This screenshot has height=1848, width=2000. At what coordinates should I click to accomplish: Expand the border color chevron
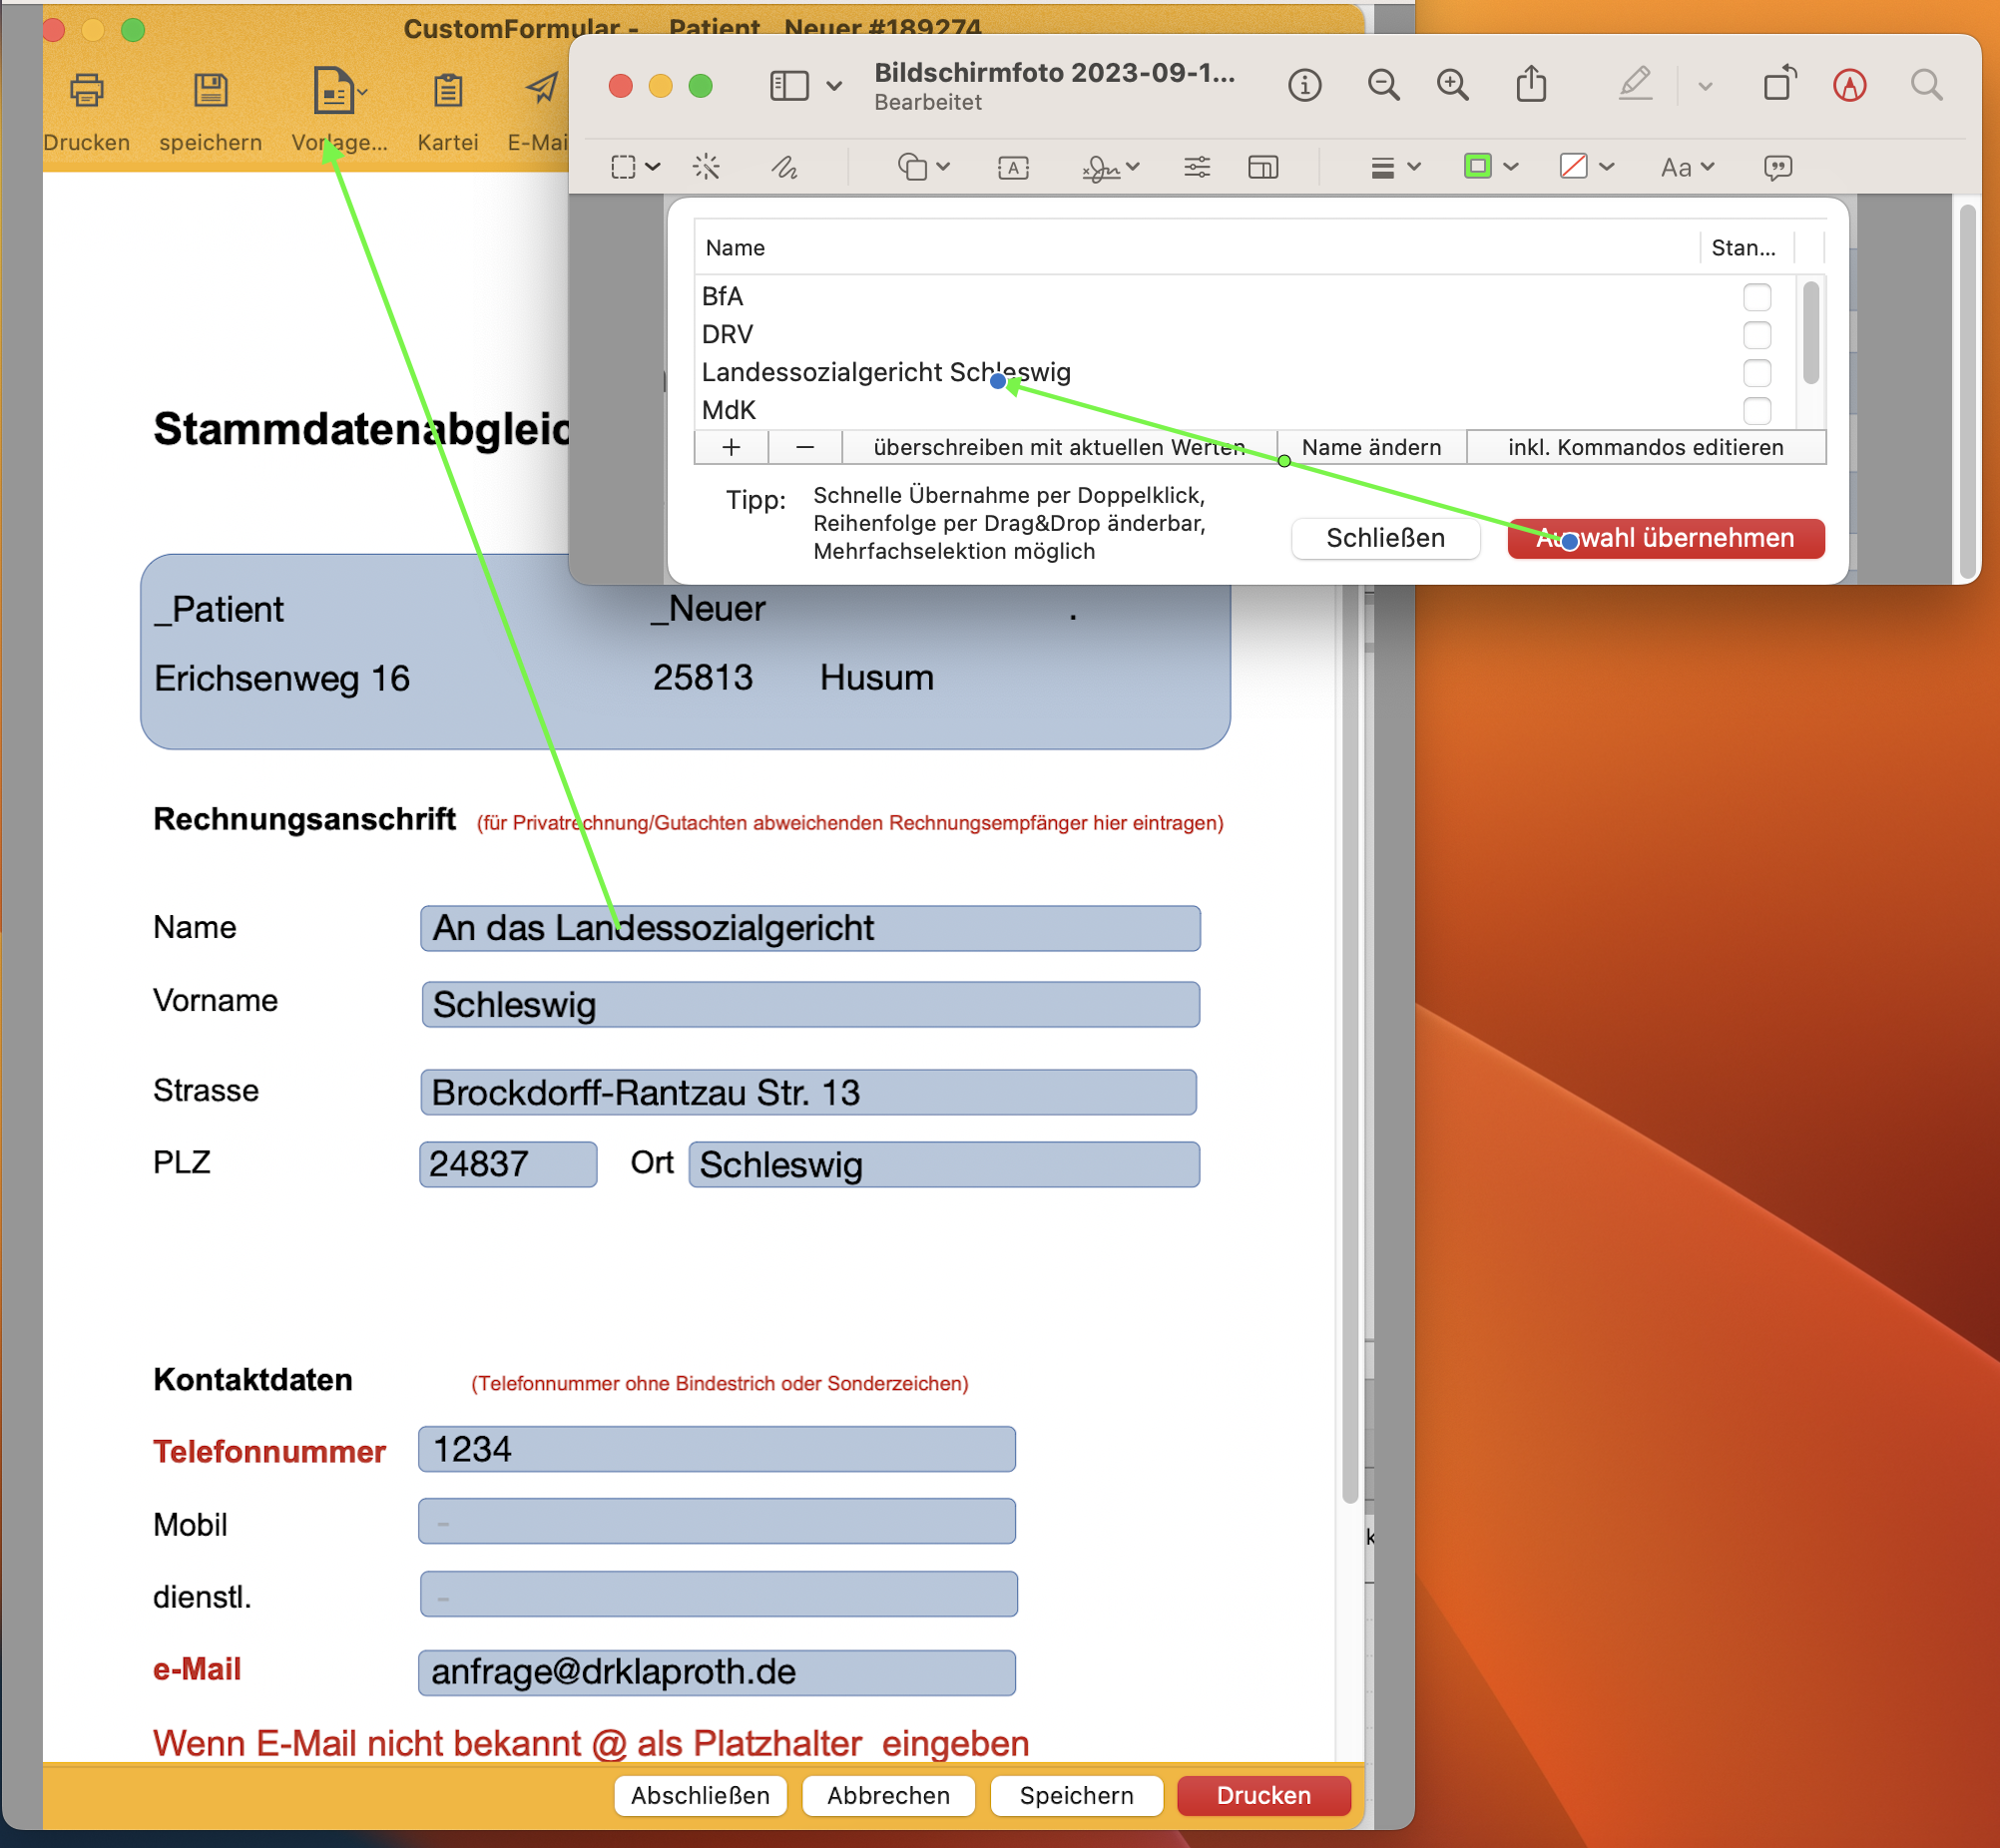1511,167
